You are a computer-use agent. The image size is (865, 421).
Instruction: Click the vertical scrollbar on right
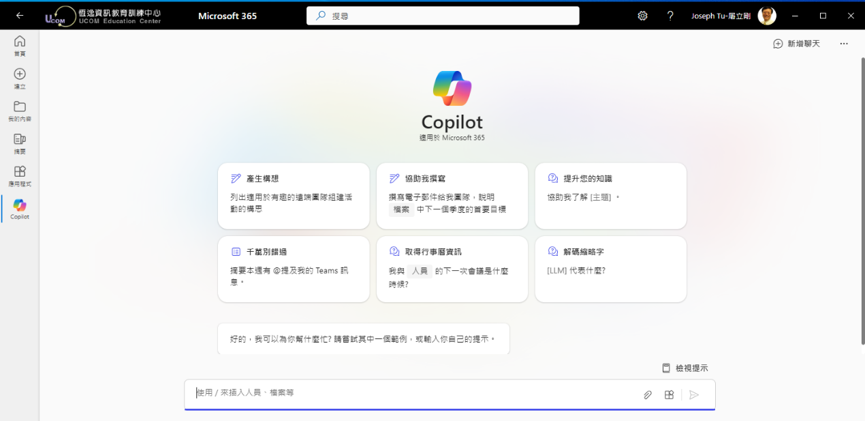coord(862,201)
